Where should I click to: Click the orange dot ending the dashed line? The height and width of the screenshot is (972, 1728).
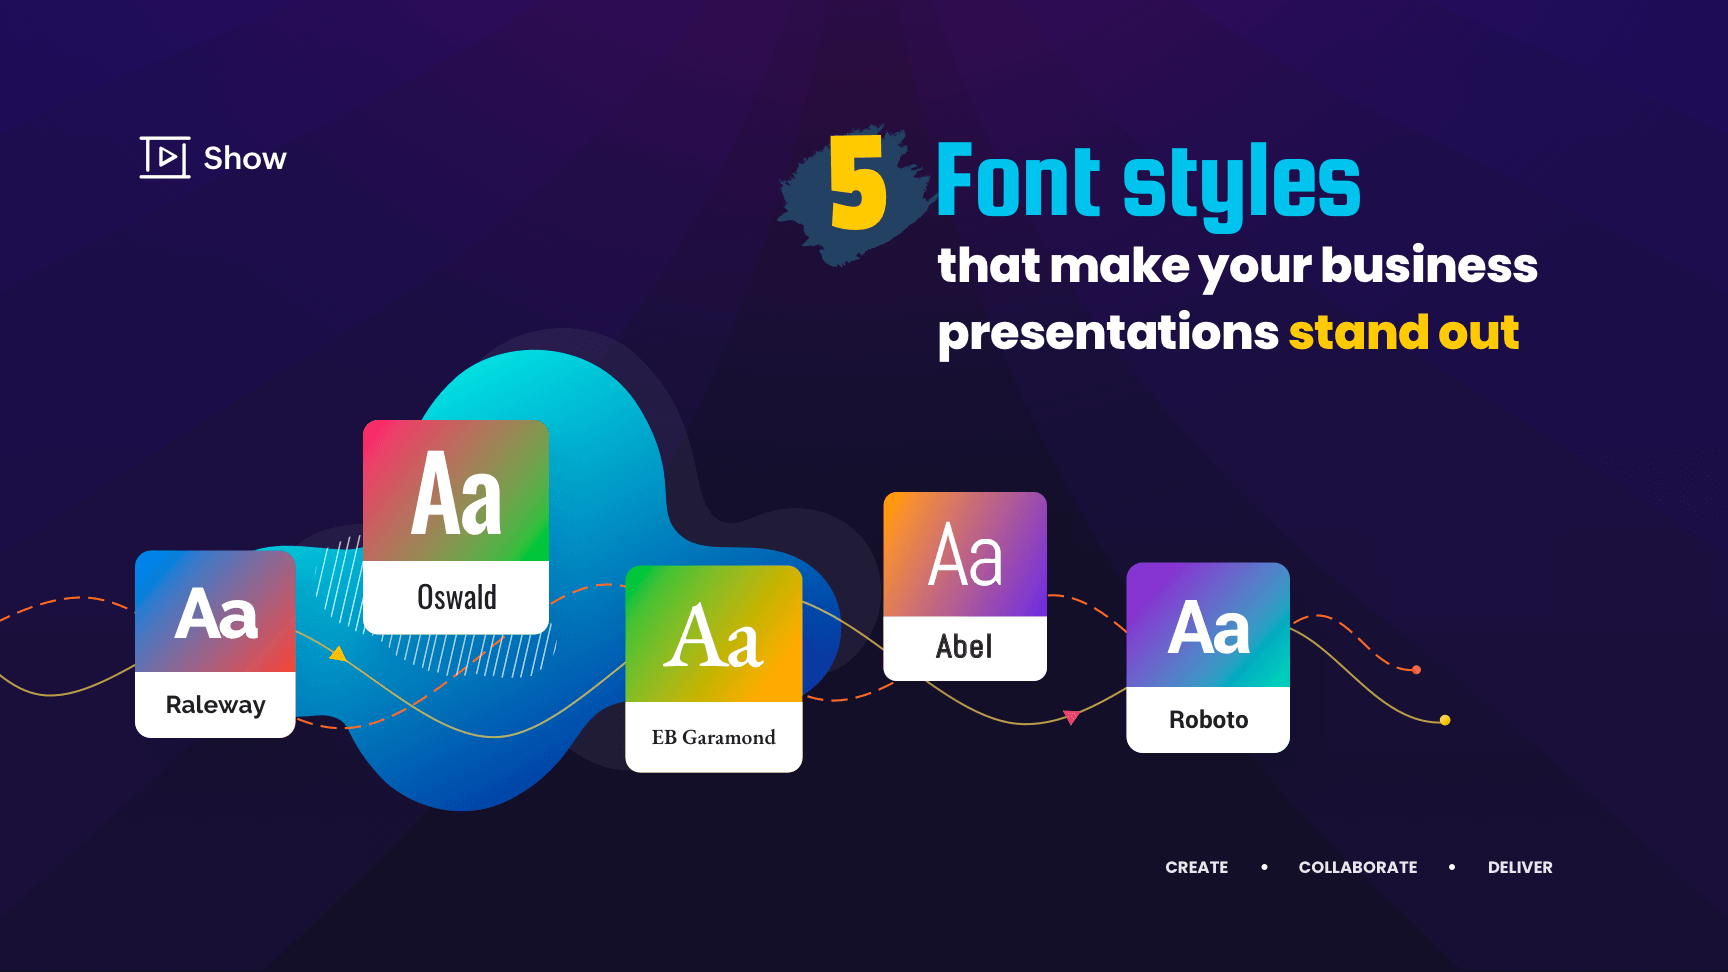click(1416, 670)
